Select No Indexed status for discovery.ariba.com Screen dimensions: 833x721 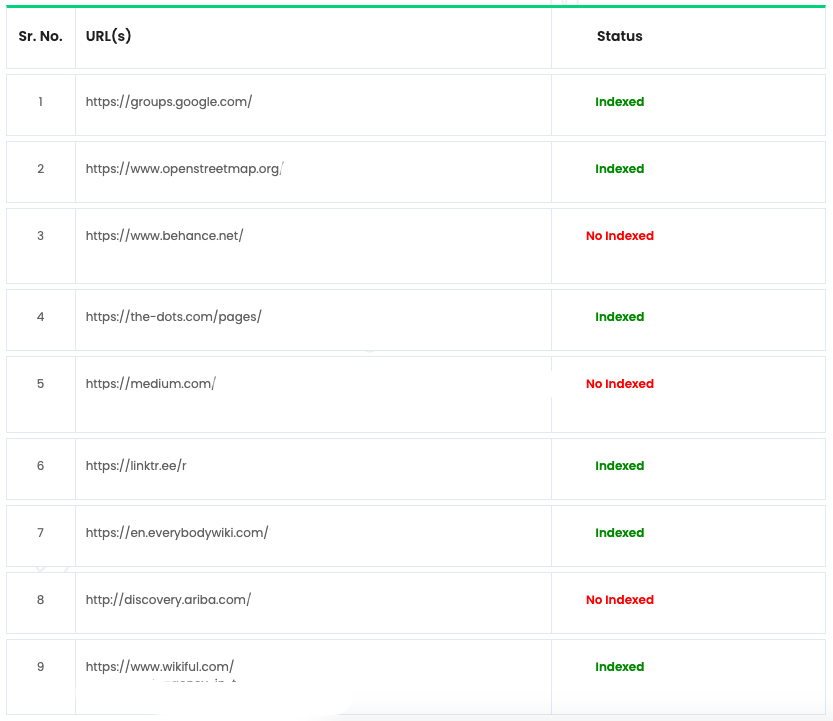coord(619,599)
